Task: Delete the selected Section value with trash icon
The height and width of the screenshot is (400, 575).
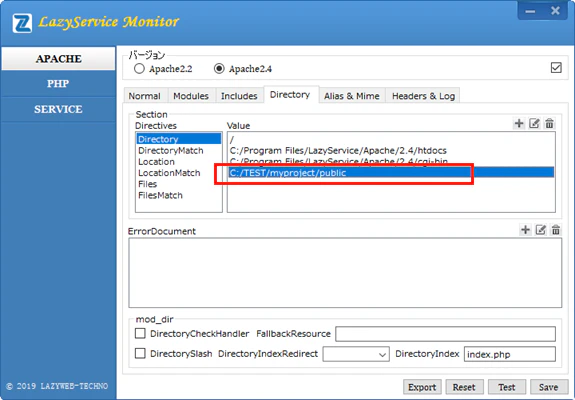Action: (x=549, y=123)
